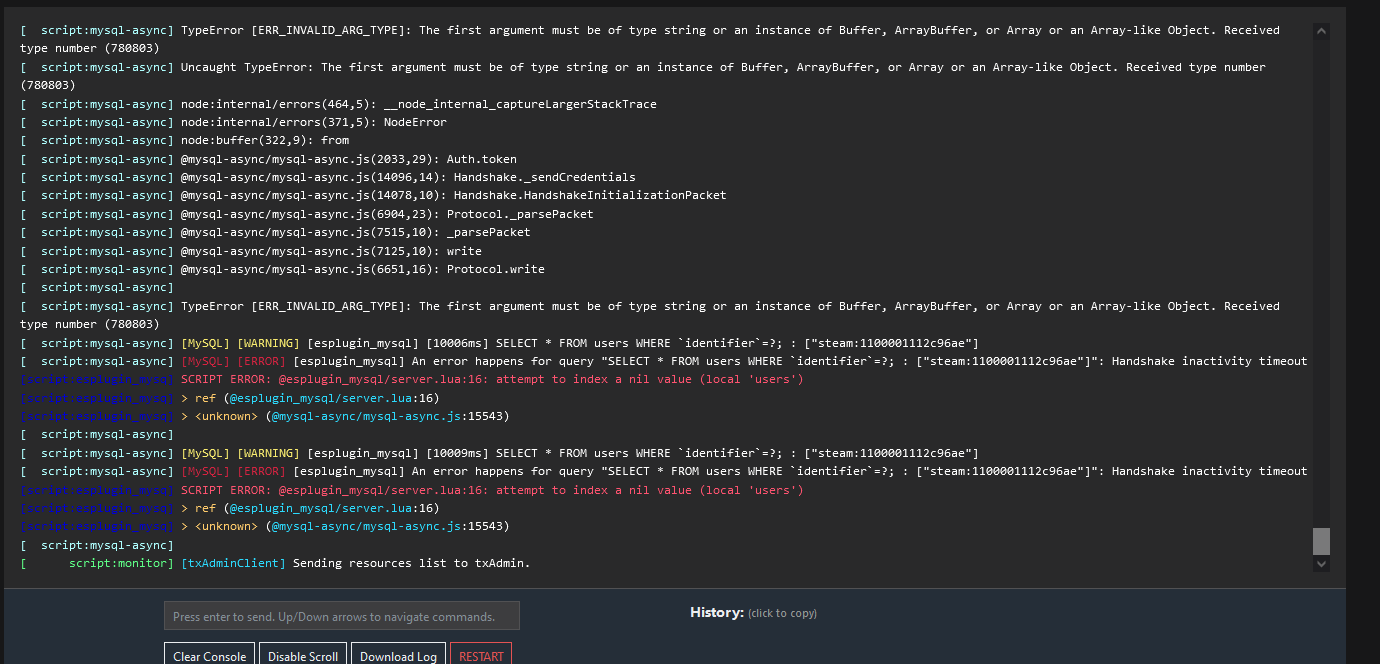1380x664 pixels.
Task: Click the Handshake._sendCredentials log line
Action: pos(407,177)
